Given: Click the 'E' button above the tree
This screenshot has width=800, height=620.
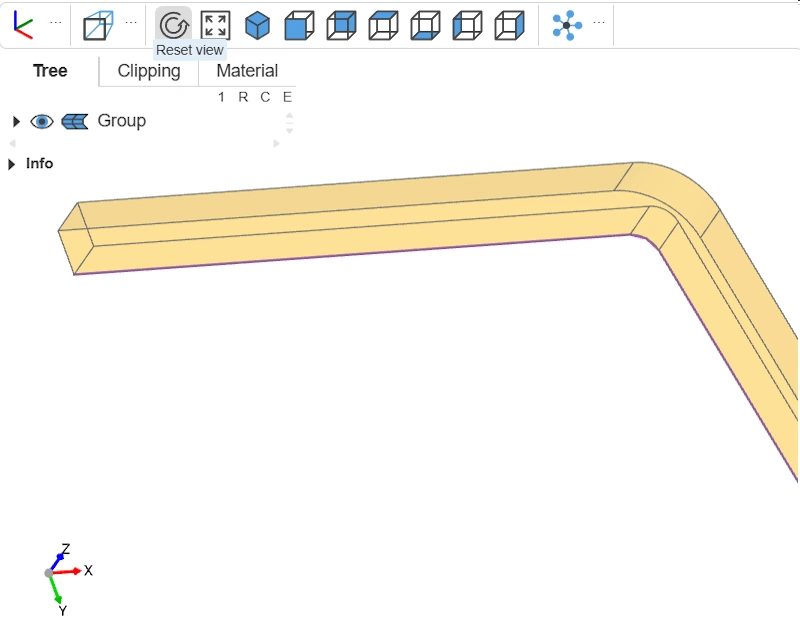Looking at the screenshot, I should [287, 97].
